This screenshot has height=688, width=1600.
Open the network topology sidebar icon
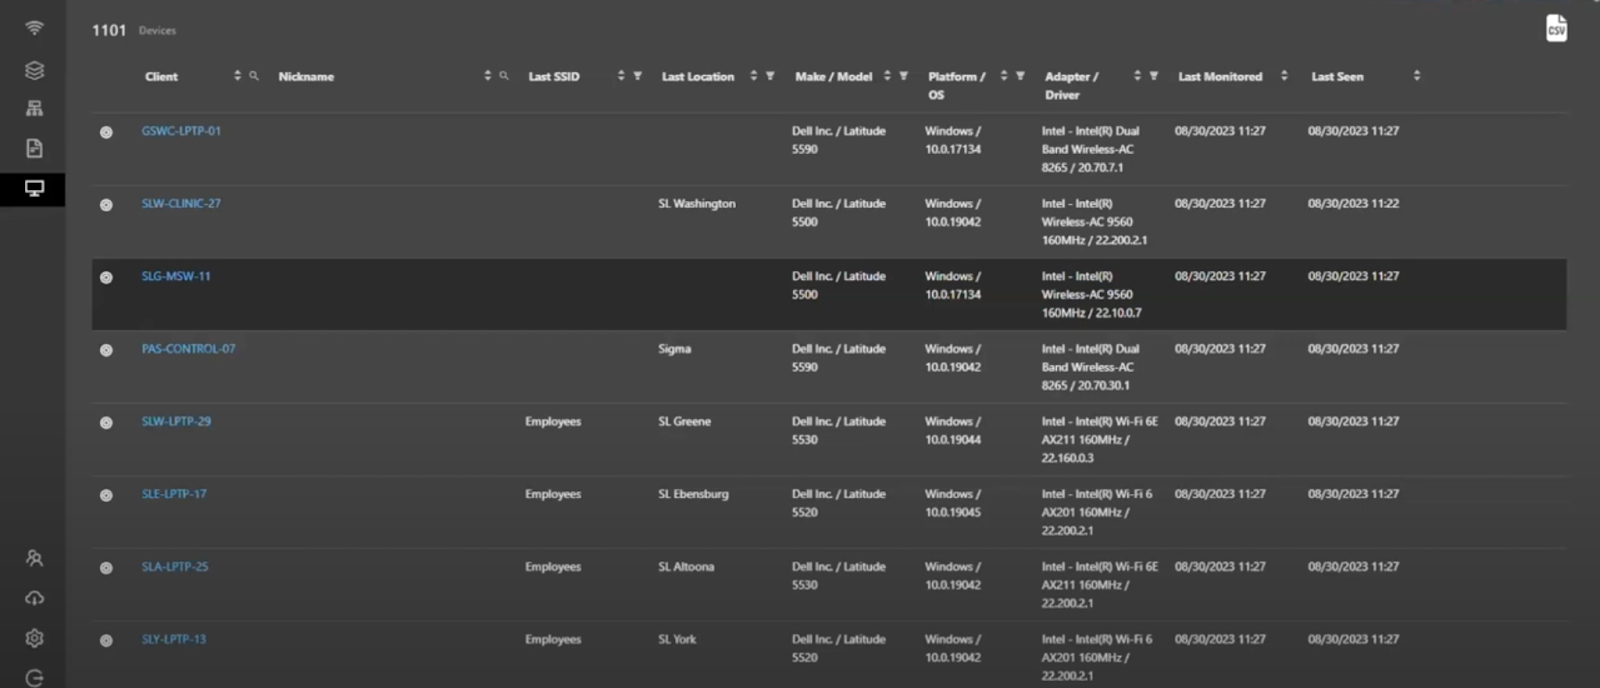pyautogui.click(x=34, y=108)
